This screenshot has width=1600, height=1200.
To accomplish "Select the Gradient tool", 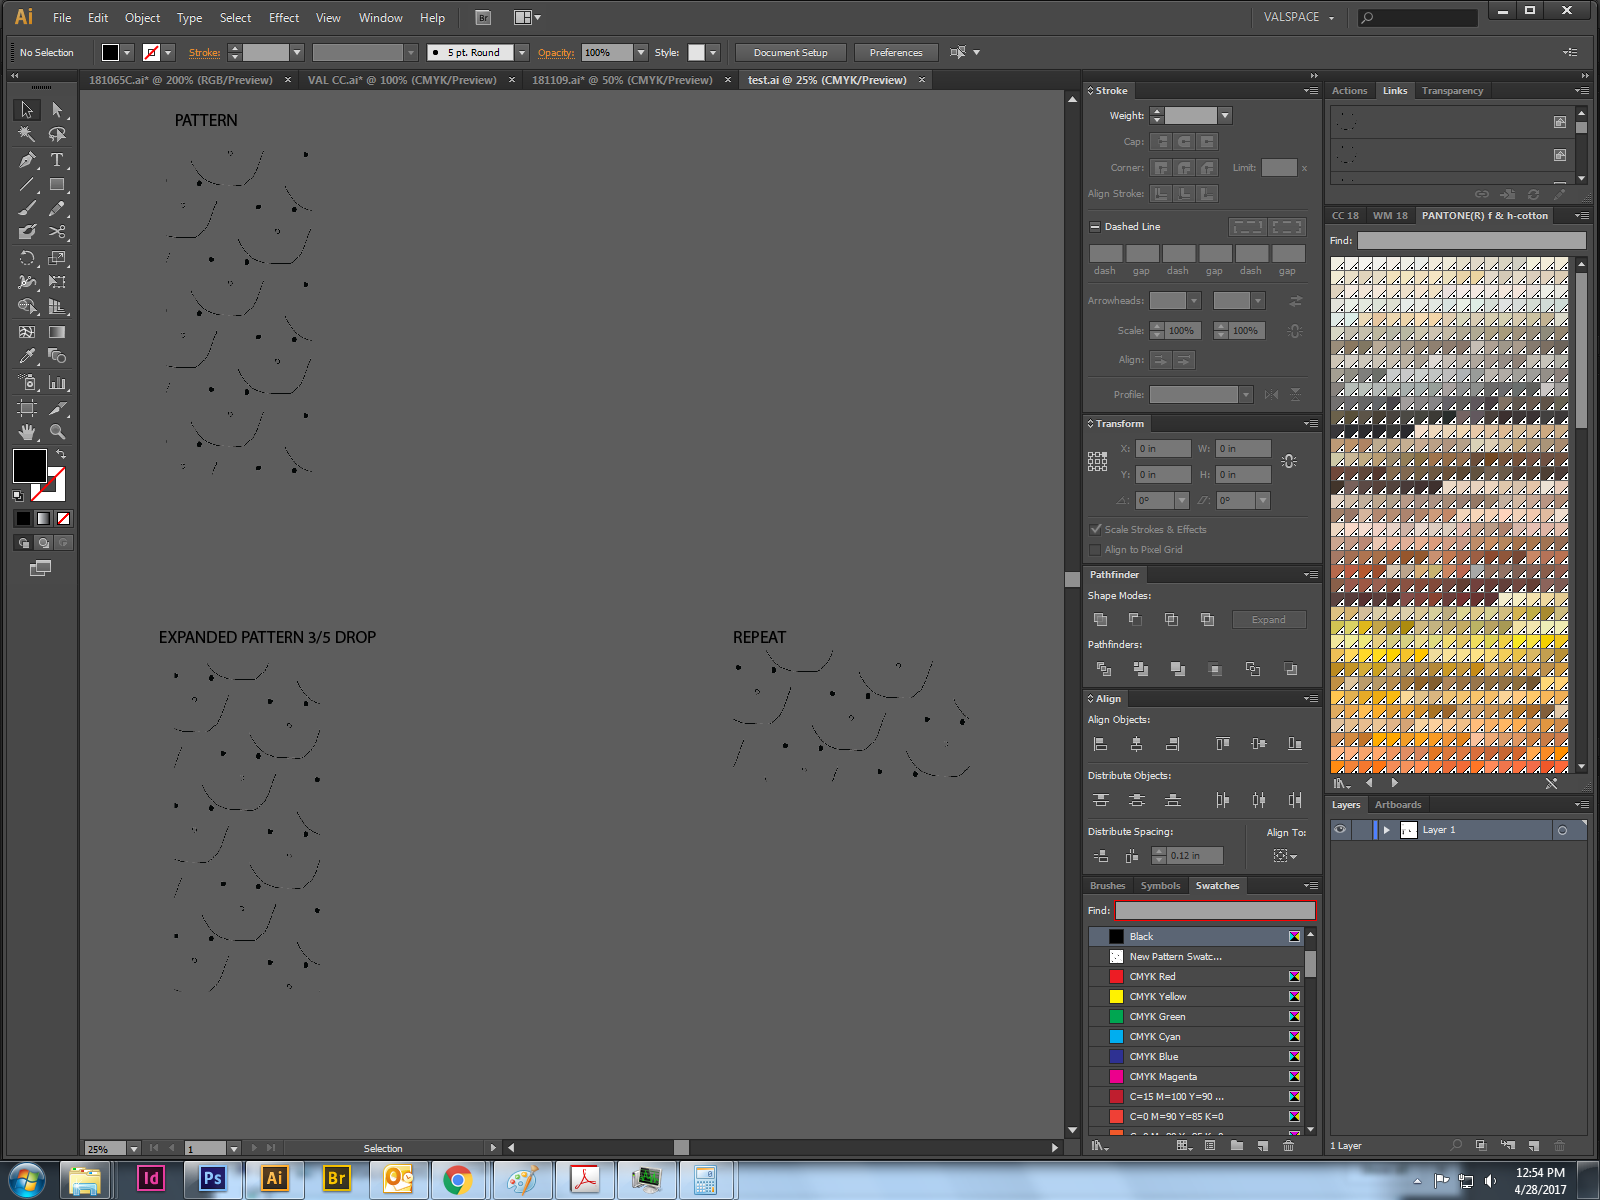I will coord(57,332).
